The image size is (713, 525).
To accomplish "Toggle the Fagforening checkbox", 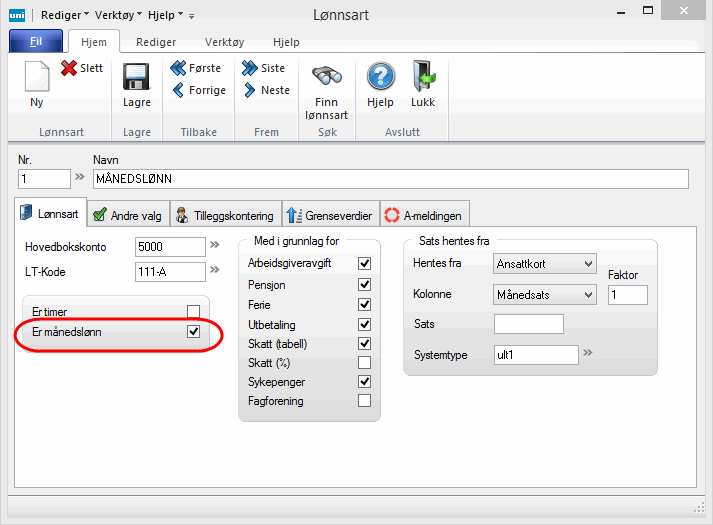I will 364,401.
